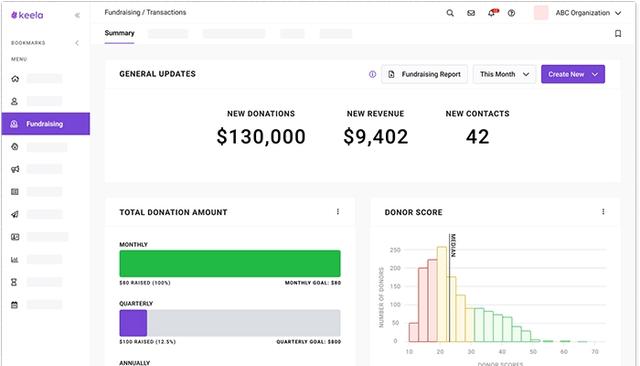
Task: Open the calendar icon in sidebar
Action: 14,305
